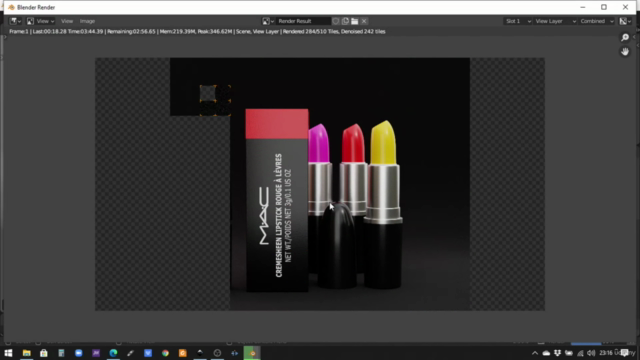Click the purple app icon in taskbar

click(96, 353)
